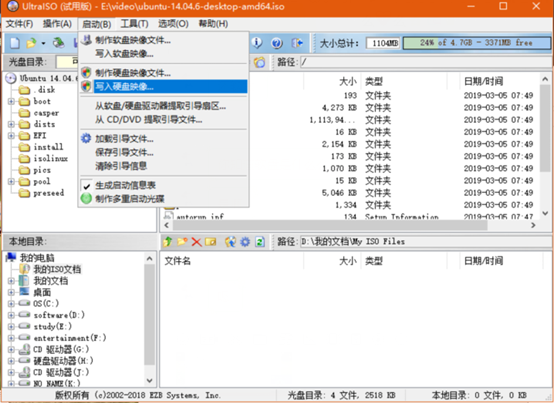
Task: Open the 工具(T) menu
Action: click(134, 24)
